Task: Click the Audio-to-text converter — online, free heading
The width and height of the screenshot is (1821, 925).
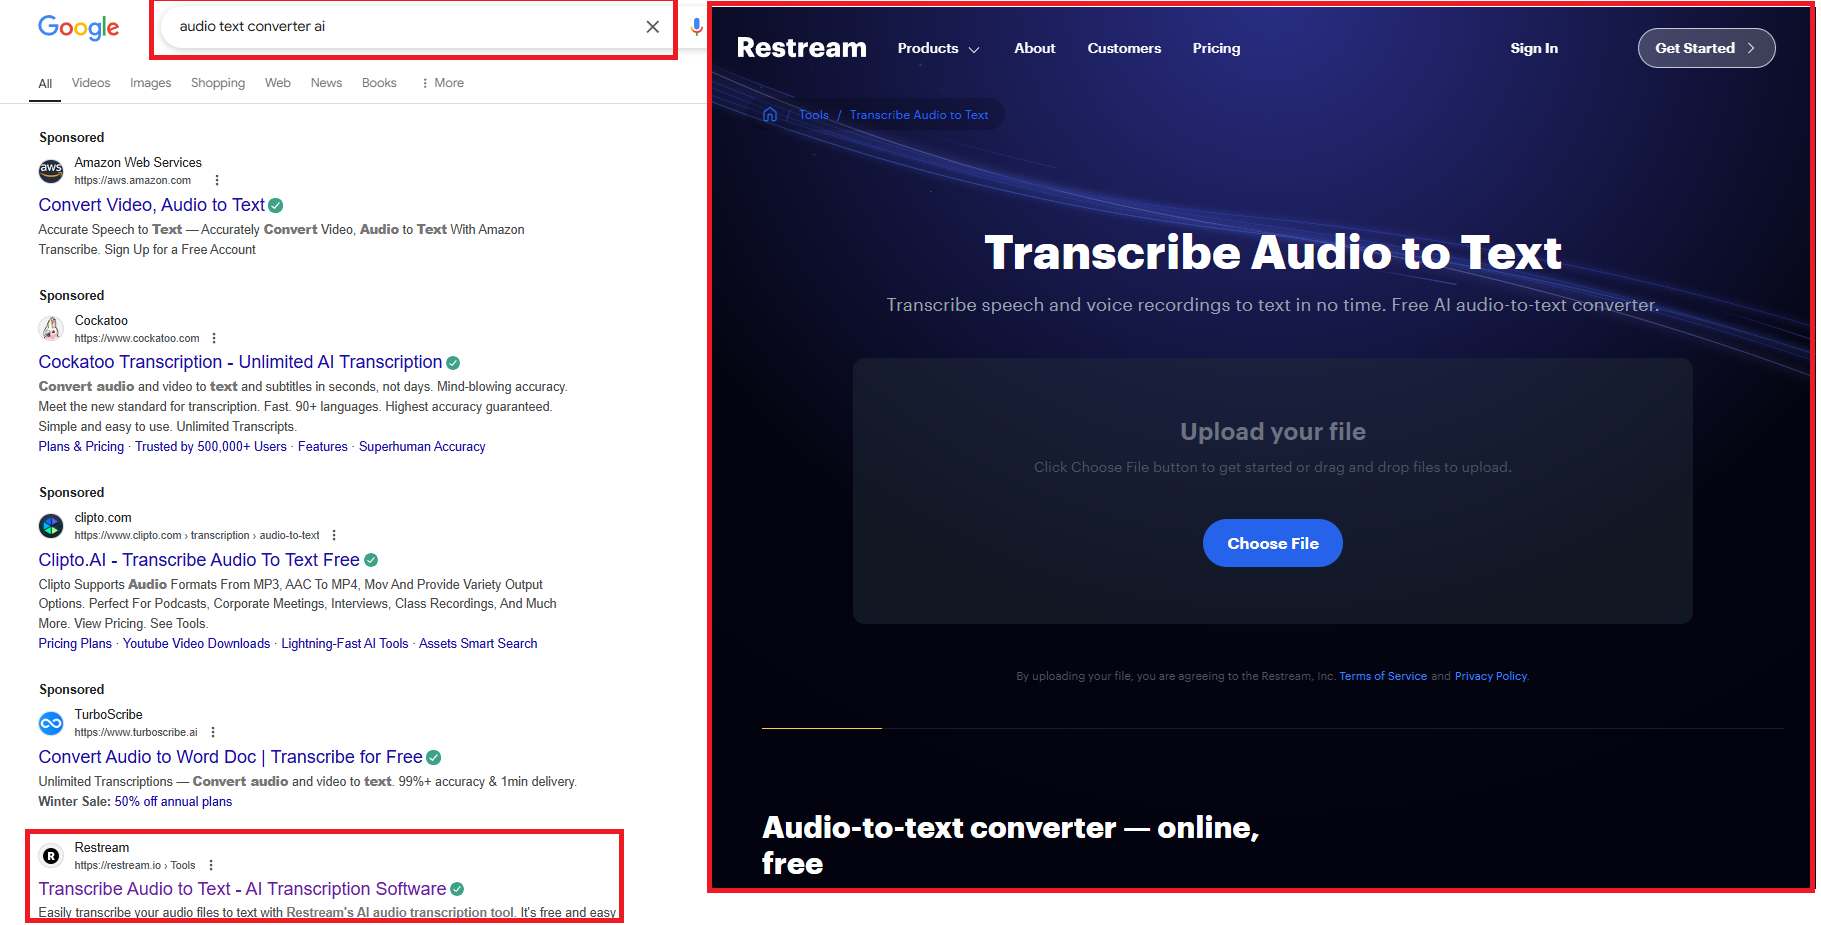Action: 1010,845
